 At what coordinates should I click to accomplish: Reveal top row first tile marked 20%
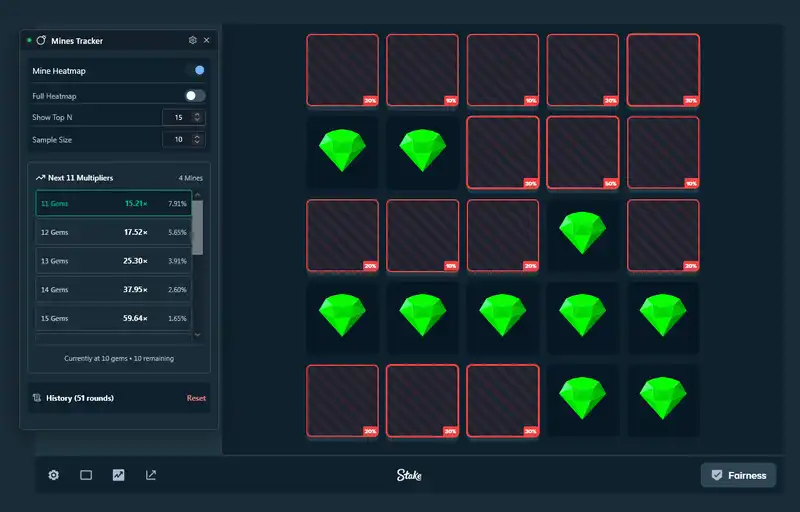pos(342,70)
